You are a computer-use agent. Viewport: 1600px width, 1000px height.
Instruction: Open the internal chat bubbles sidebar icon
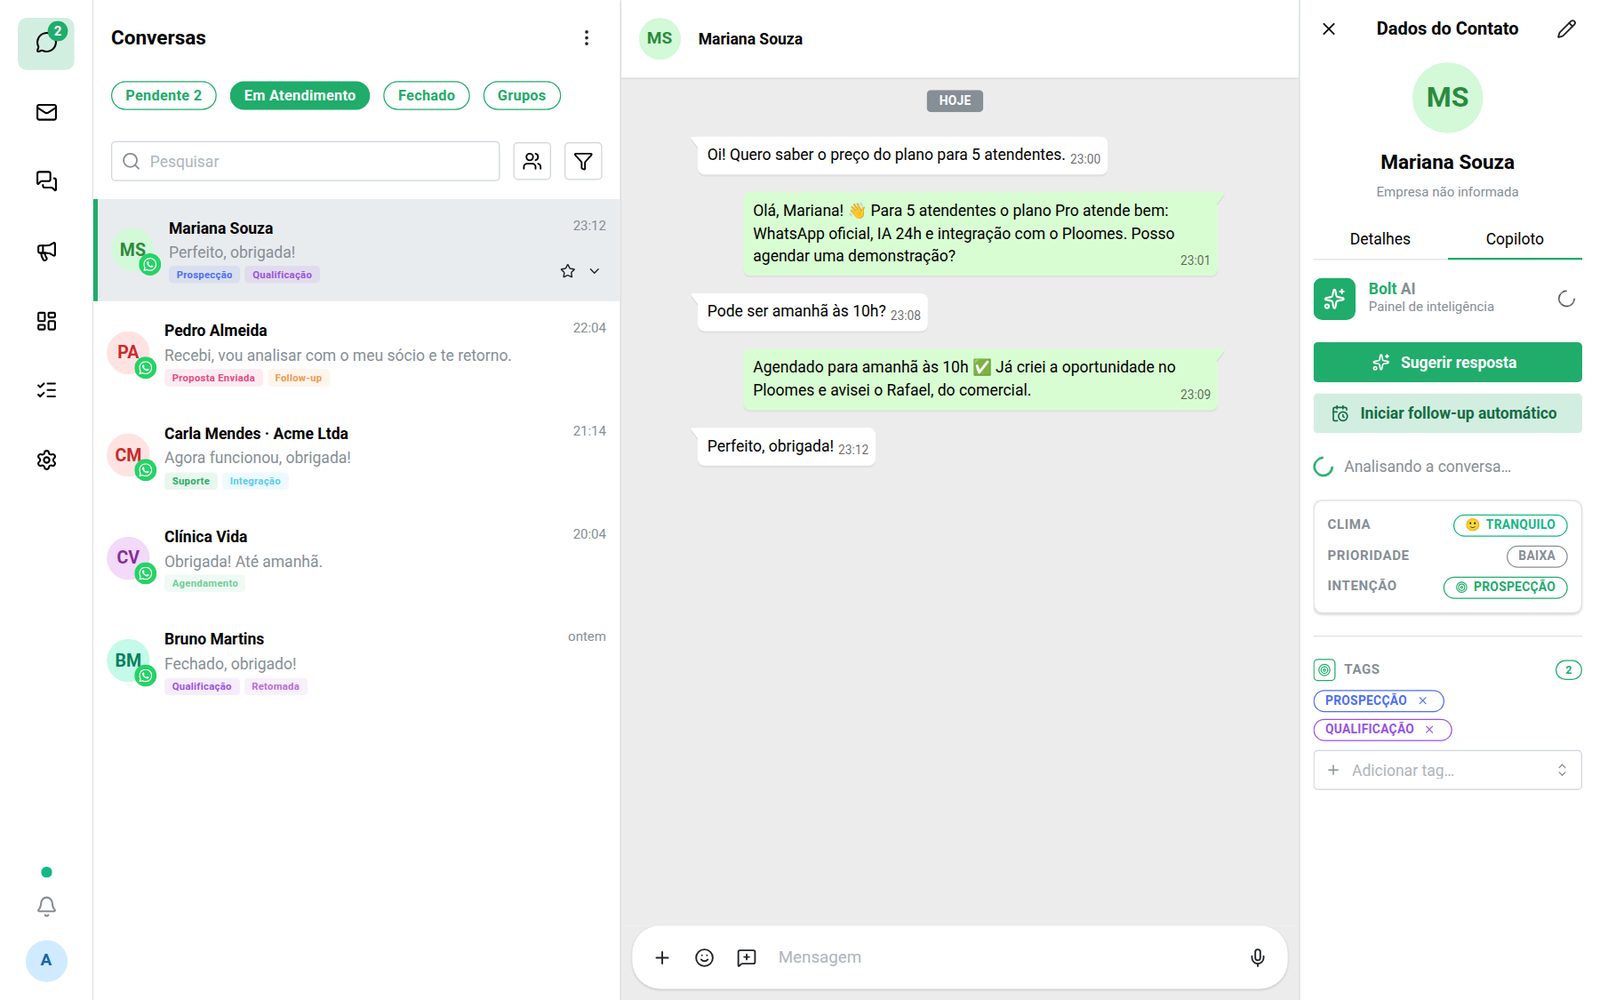46,181
